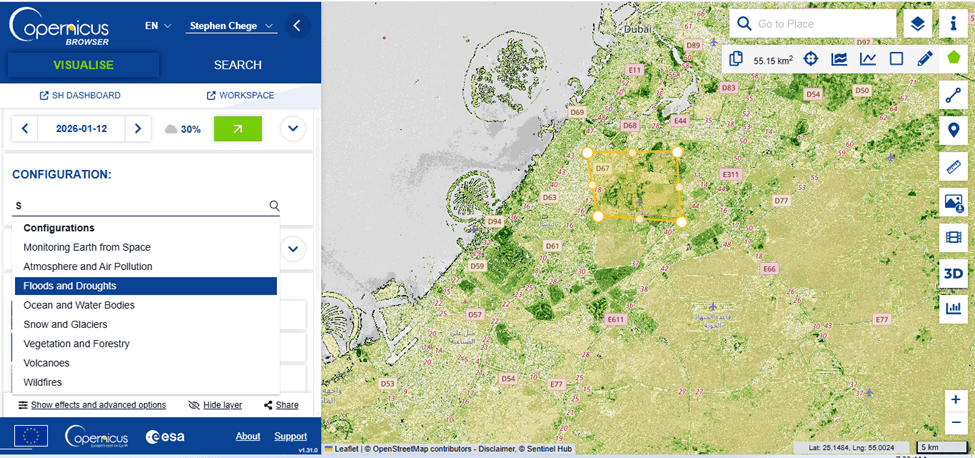Select the ruler measure tool

[x=953, y=167]
